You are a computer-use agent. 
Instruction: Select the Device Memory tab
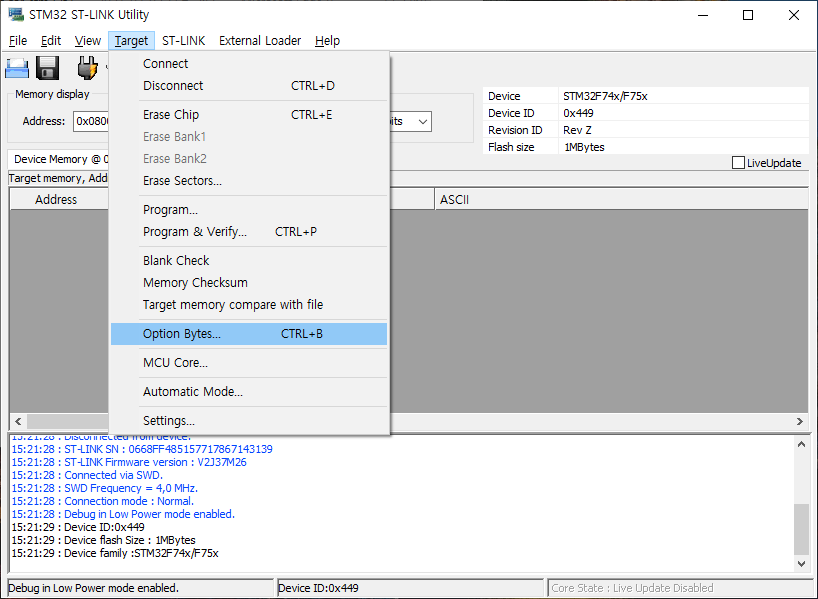(x=58, y=159)
